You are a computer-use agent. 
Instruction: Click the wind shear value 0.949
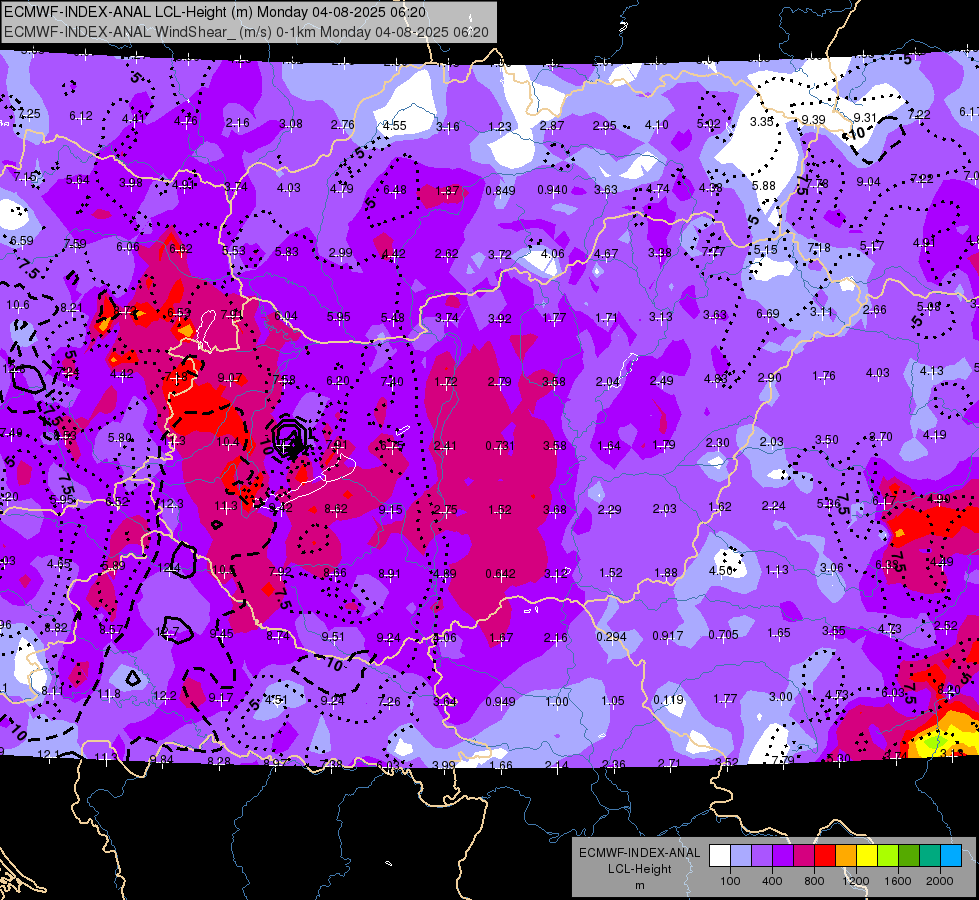tap(501, 702)
